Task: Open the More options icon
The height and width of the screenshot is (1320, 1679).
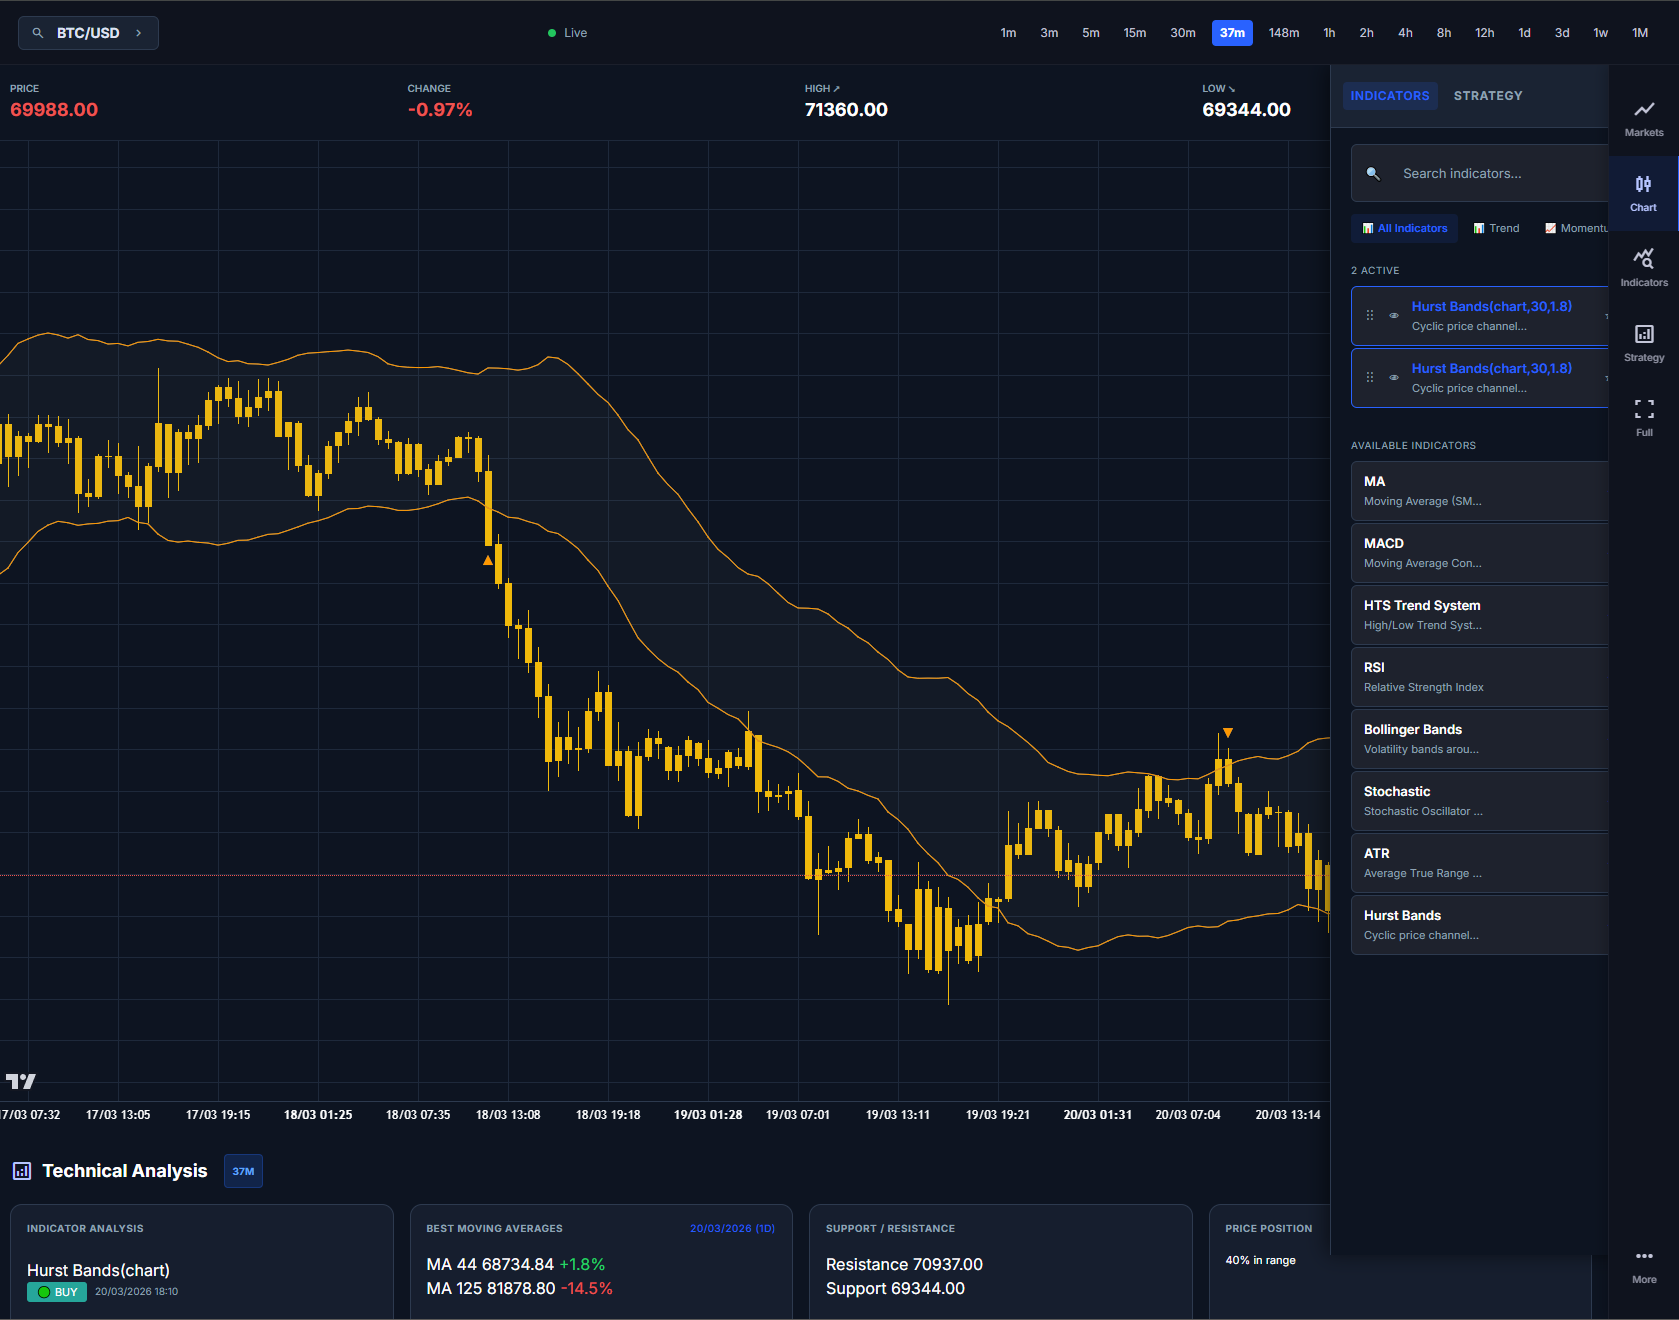Action: click(1644, 1265)
